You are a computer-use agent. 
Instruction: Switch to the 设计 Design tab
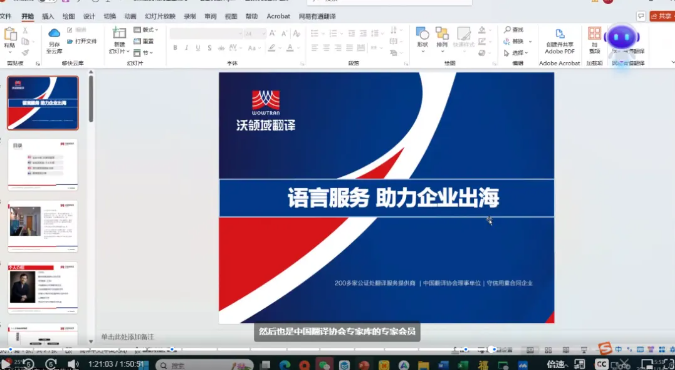click(89, 16)
